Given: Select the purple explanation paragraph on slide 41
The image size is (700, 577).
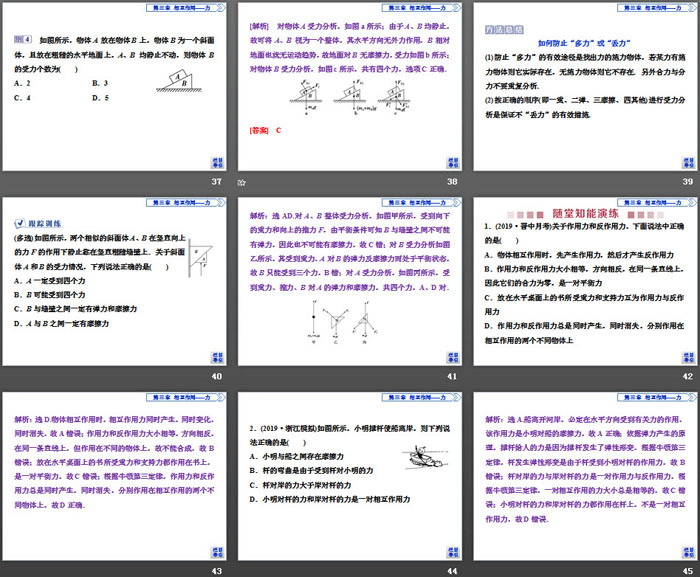Looking at the screenshot, I should [x=350, y=251].
